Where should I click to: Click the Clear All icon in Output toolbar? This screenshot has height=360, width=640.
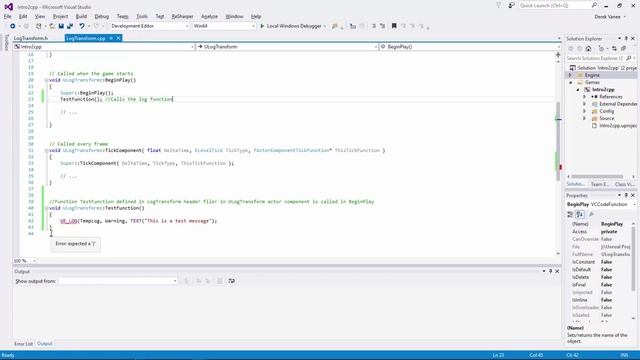220,281
